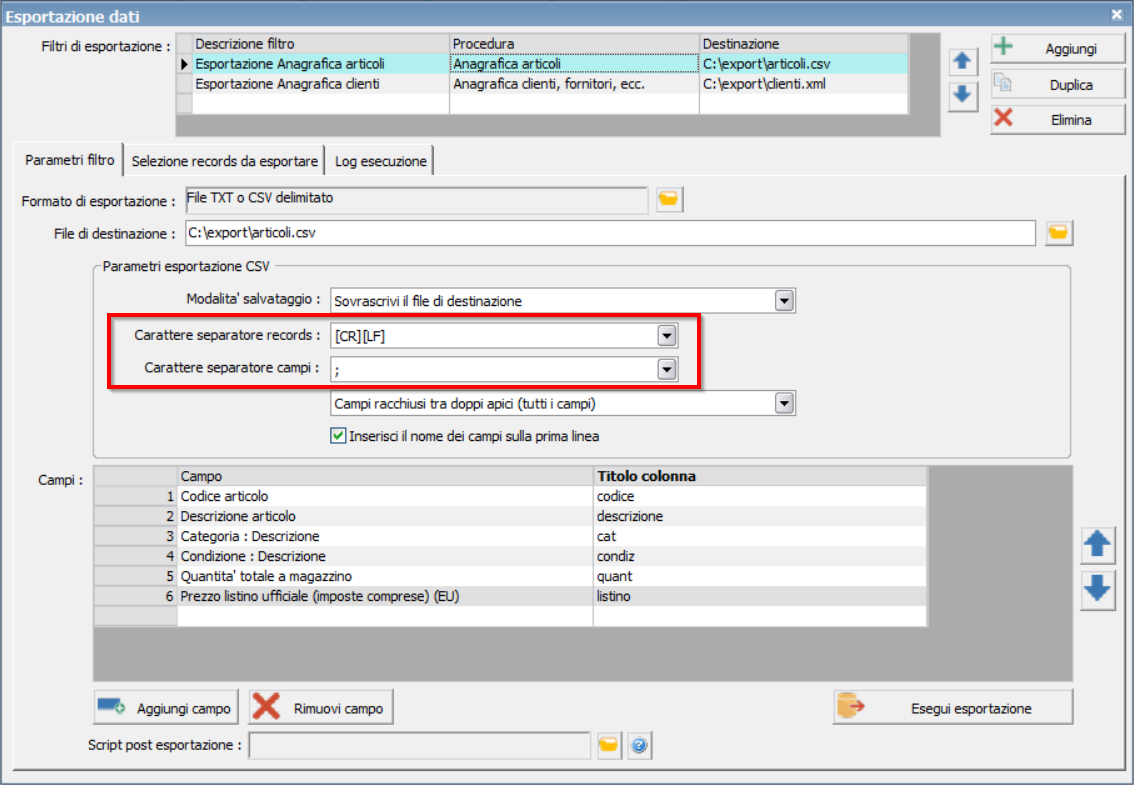Click Rimuovi campo button

click(321, 708)
